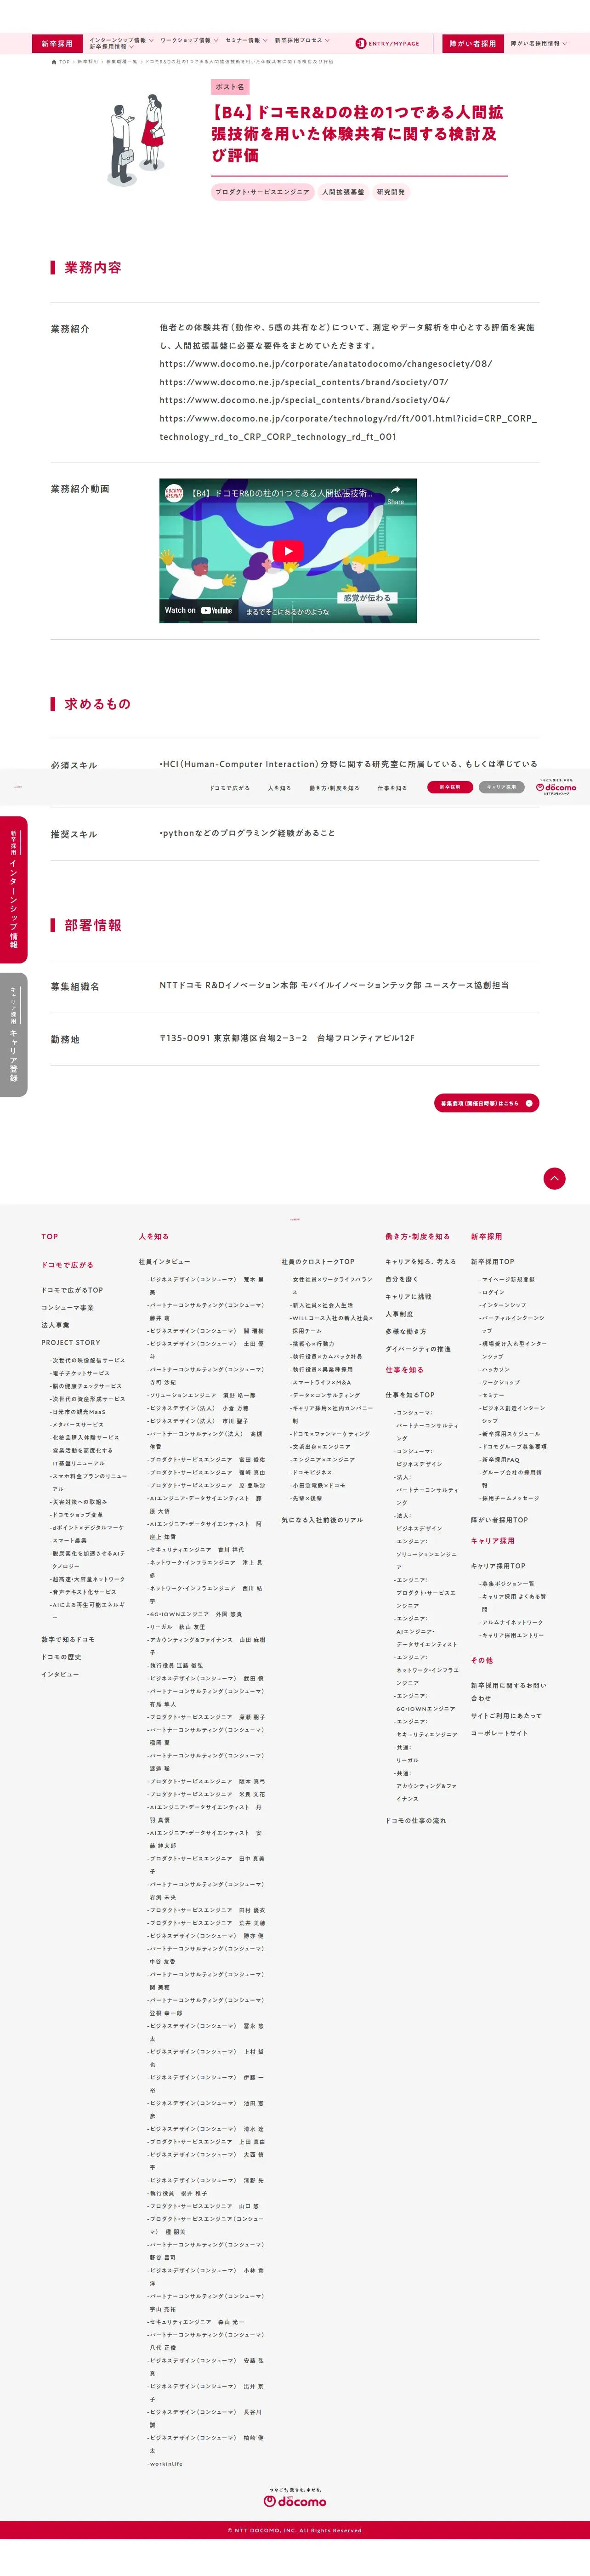Click the 募集職種一覧 breadcrumb link
Image resolution: width=590 pixels, height=2576 pixels.
click(x=122, y=62)
